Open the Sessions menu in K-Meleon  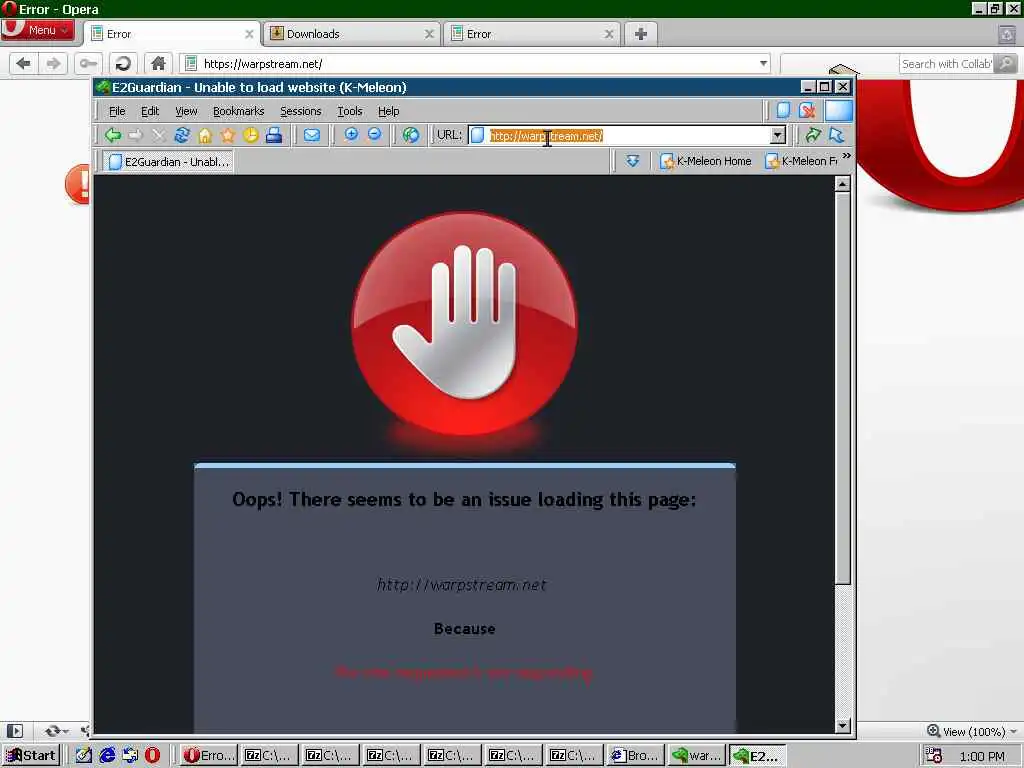(300, 111)
